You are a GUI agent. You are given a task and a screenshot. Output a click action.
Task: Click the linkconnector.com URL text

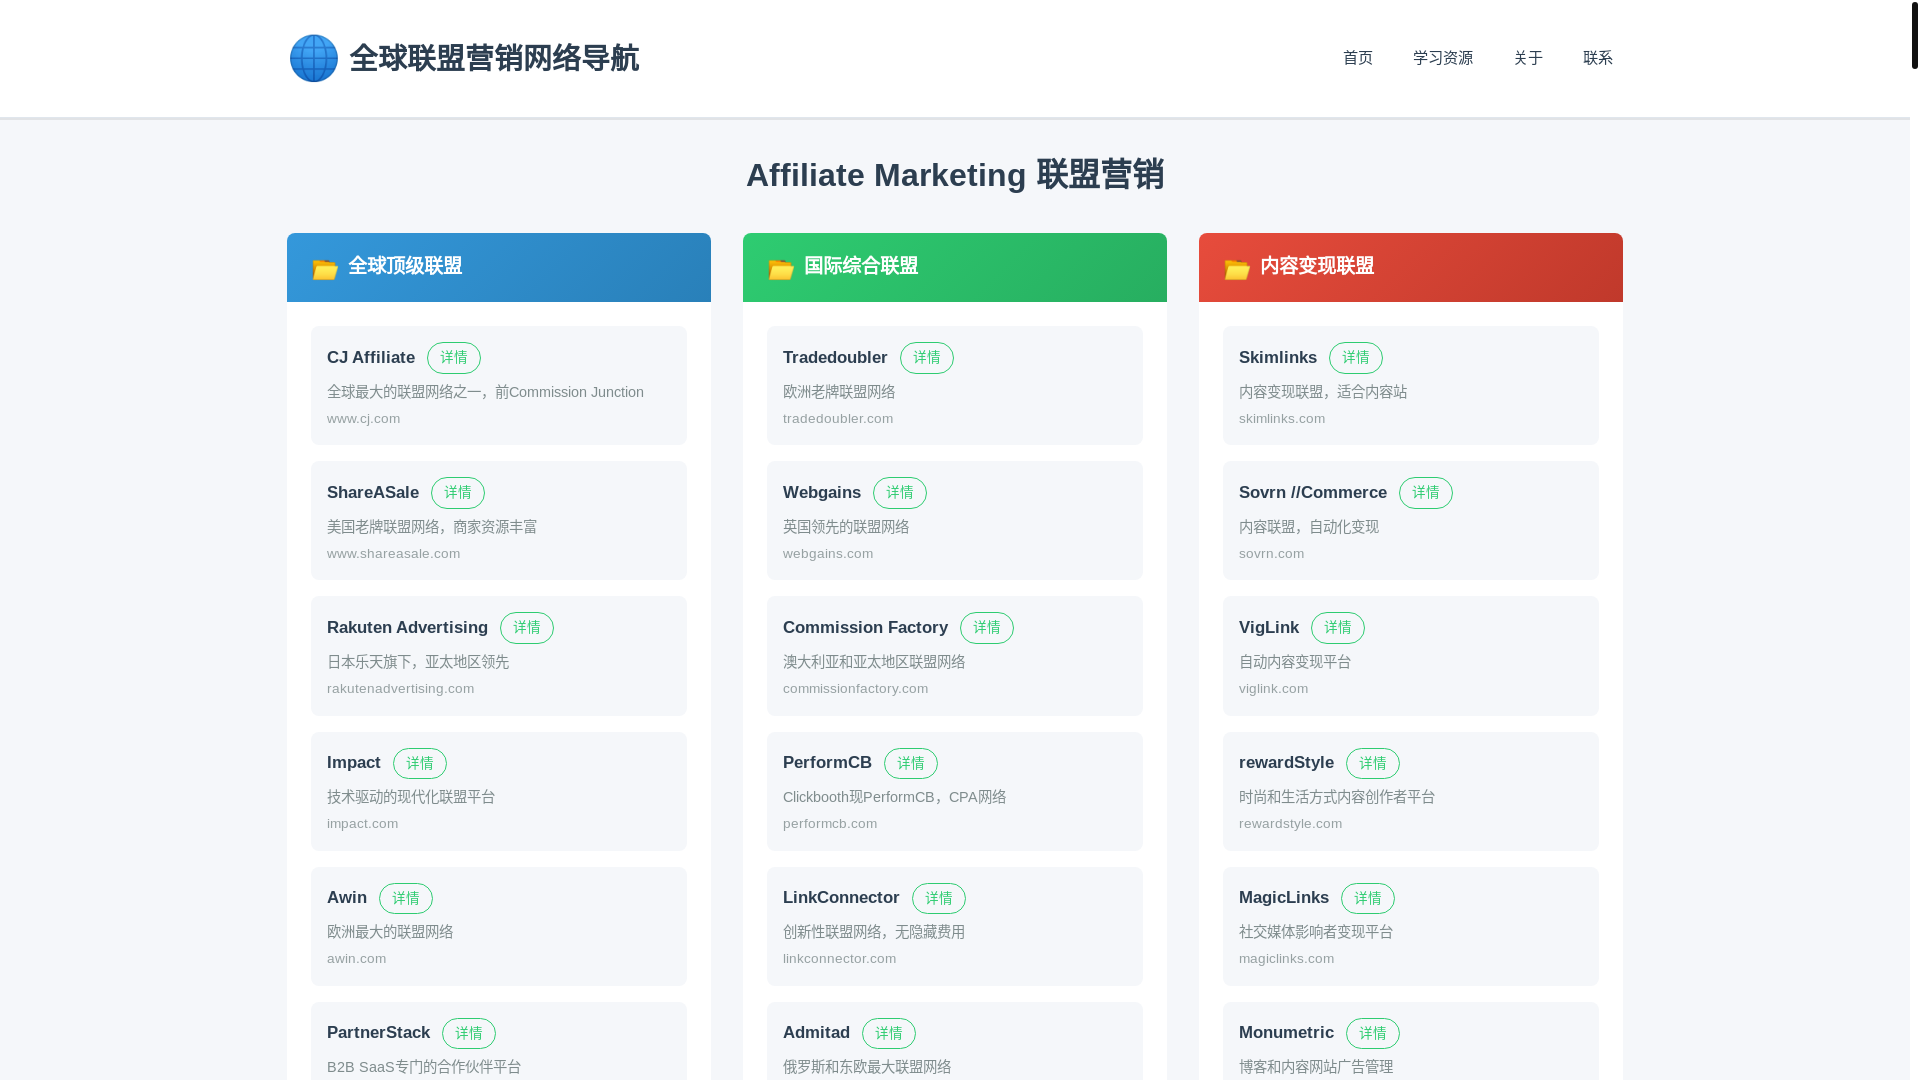pos(839,959)
